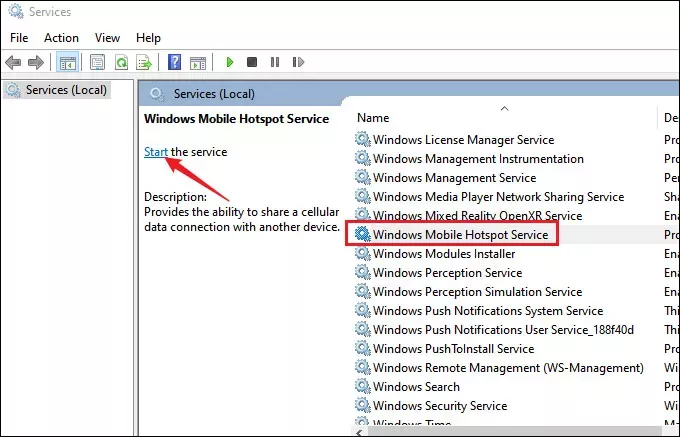Open the Properties toolbar icon
The height and width of the screenshot is (437, 680).
[97, 62]
